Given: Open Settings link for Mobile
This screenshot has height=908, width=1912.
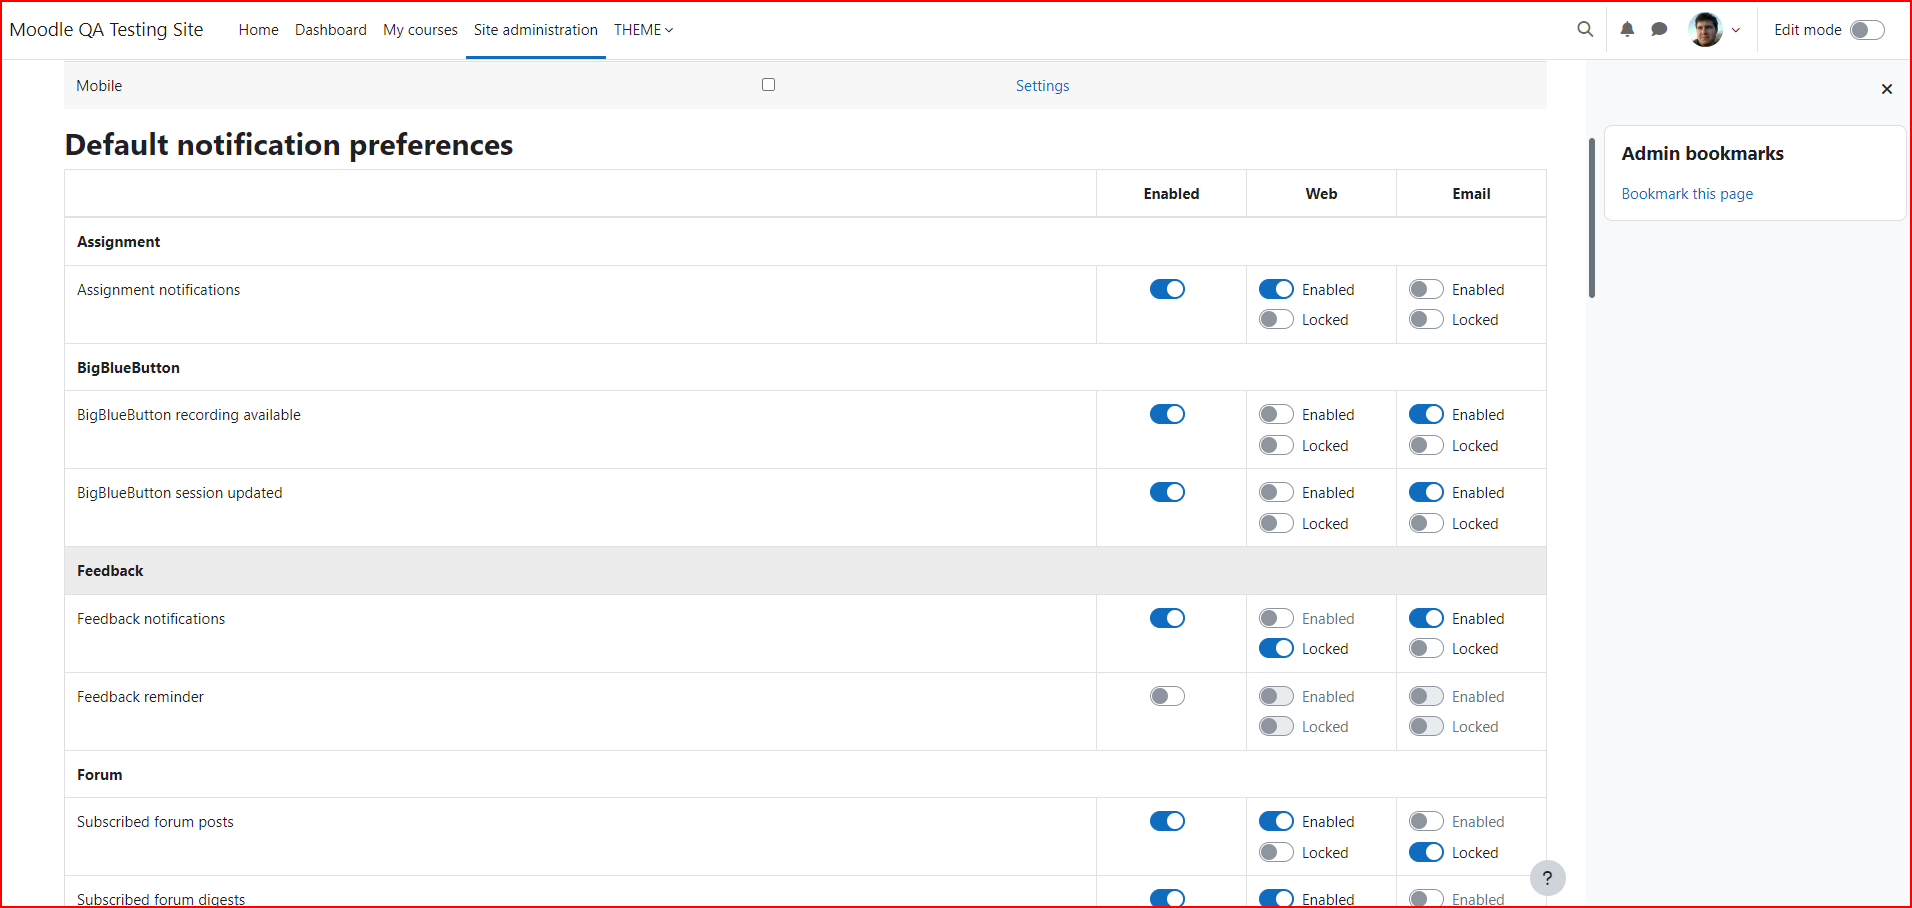Looking at the screenshot, I should click(x=1042, y=86).
